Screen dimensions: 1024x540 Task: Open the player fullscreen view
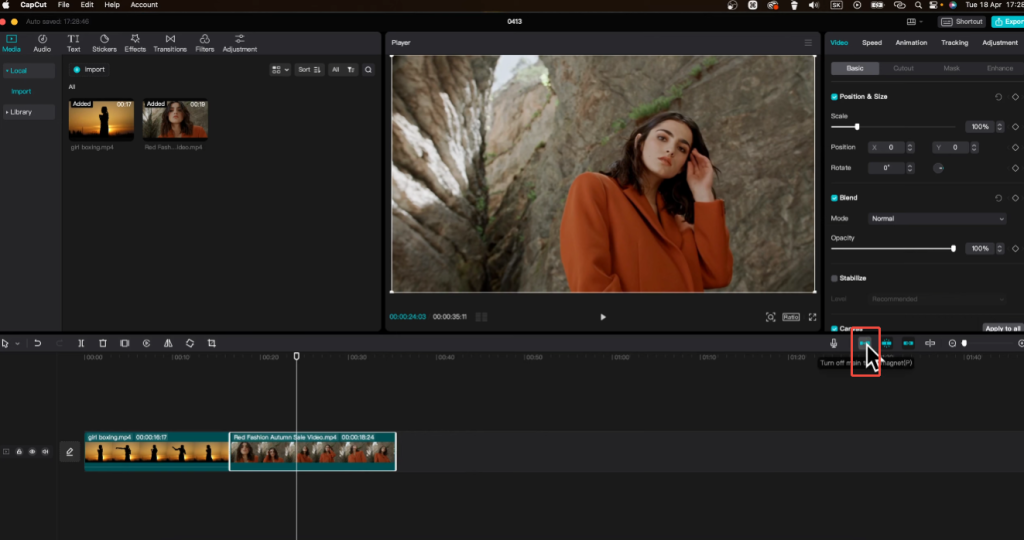click(x=812, y=317)
